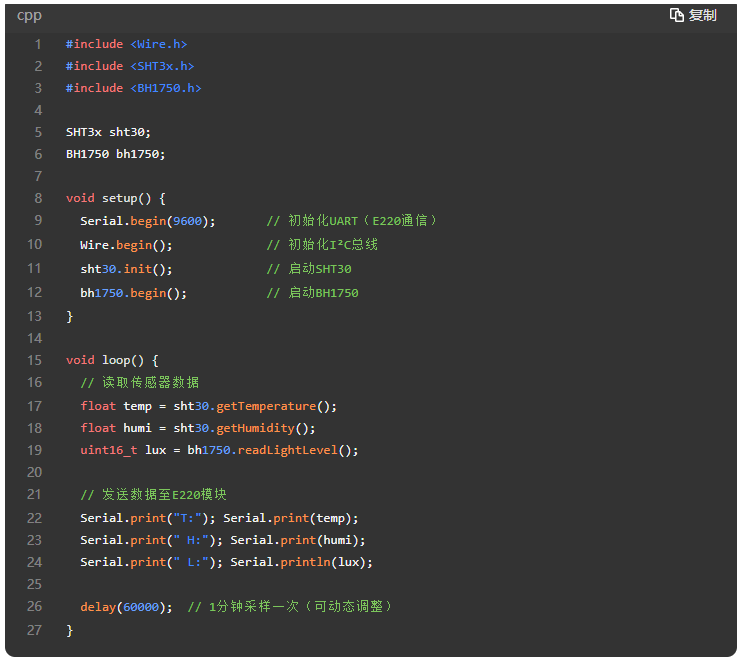Click the Serial.println(lux) call
Image resolution: width=742 pixels, height=660 pixels.
pos(301,562)
